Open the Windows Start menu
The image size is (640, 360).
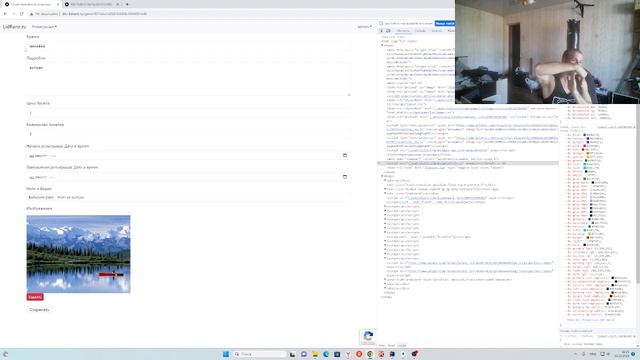pyautogui.click(x=226, y=354)
